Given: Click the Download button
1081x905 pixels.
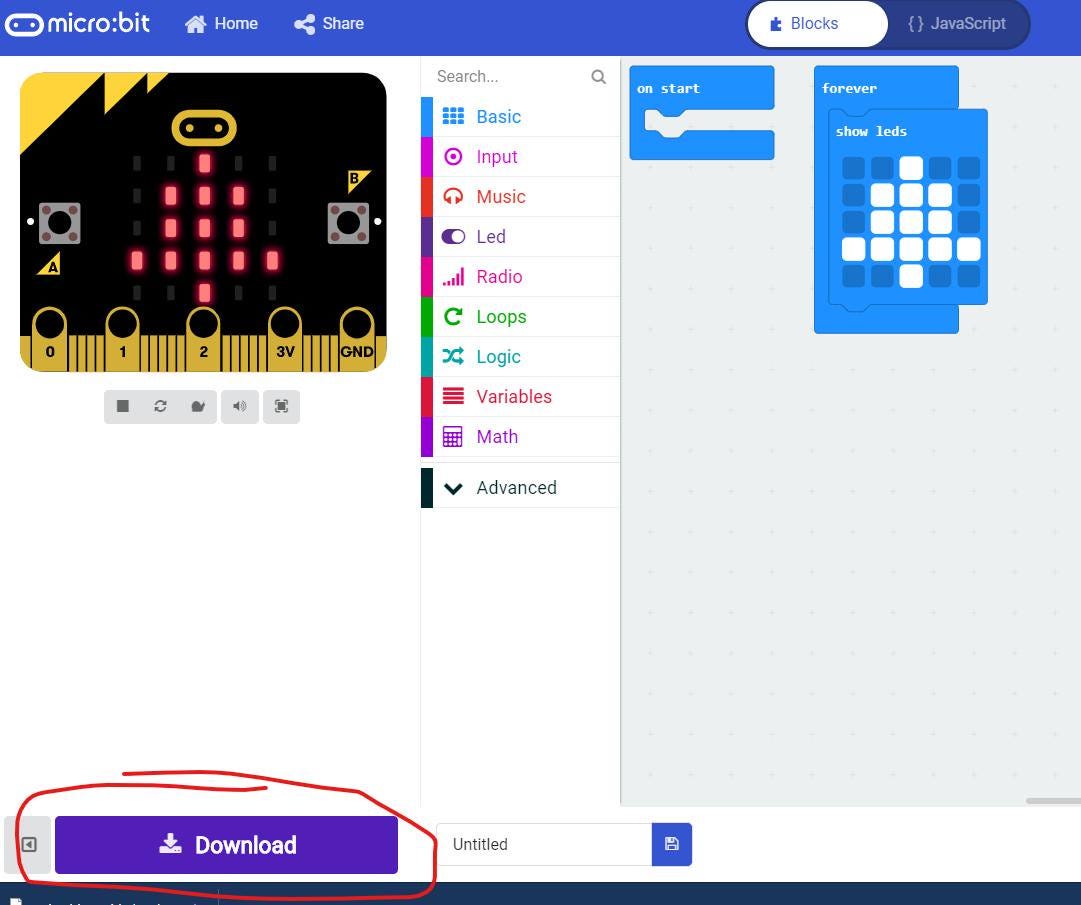Looking at the screenshot, I should [x=227, y=845].
